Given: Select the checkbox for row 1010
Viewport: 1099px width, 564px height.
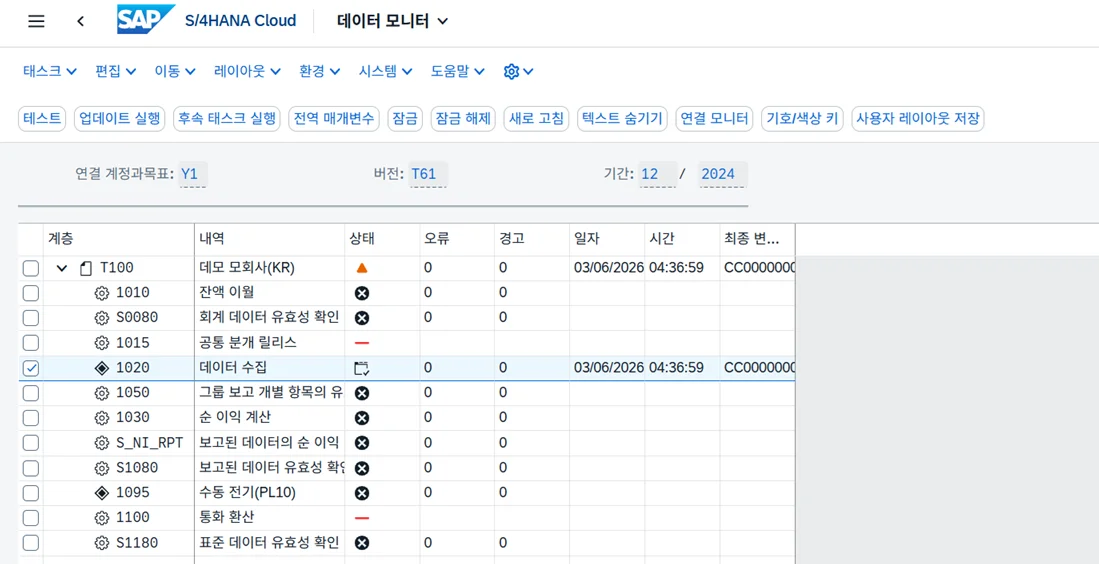Looking at the screenshot, I should [x=31, y=293].
